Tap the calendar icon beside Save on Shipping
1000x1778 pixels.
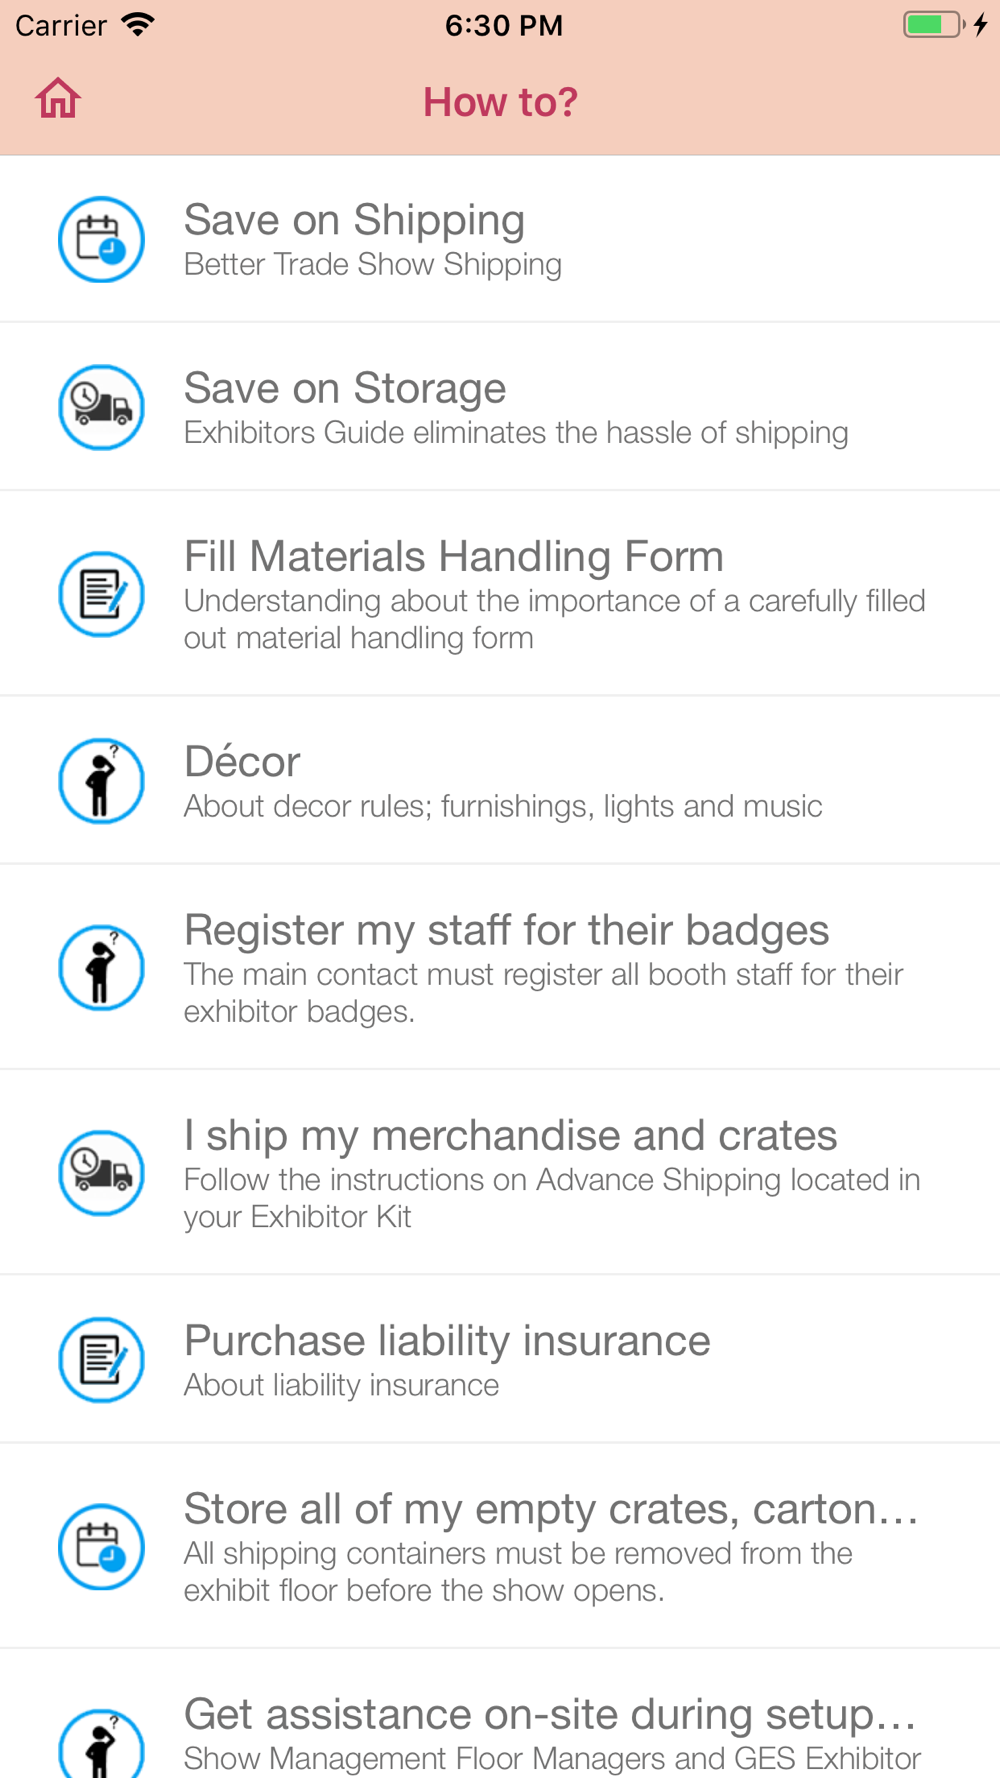101,239
